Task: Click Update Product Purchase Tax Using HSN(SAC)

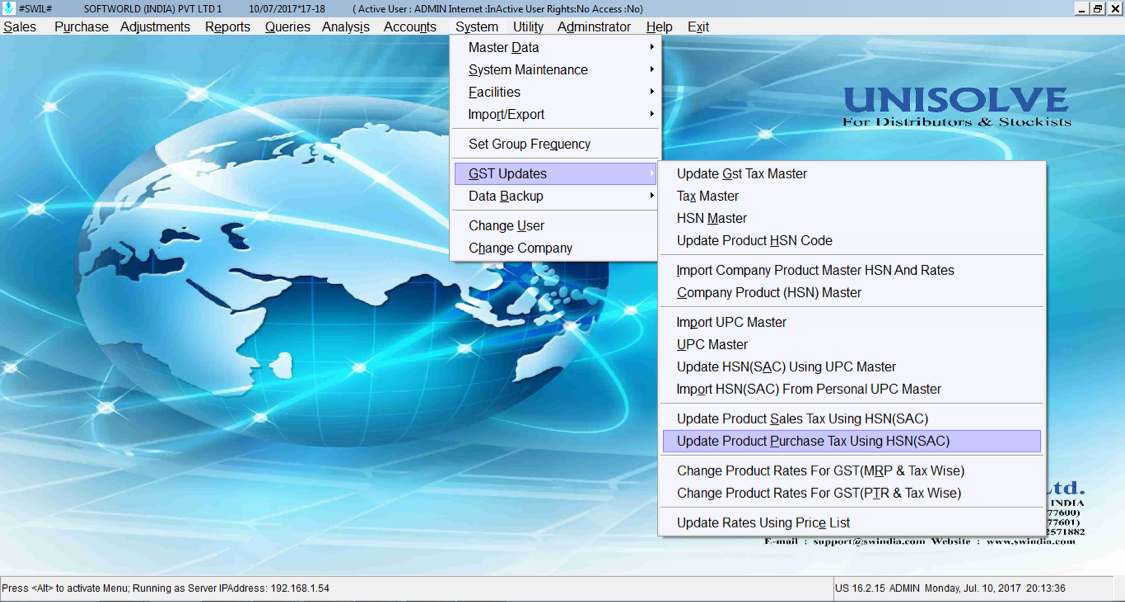Action: click(852, 441)
